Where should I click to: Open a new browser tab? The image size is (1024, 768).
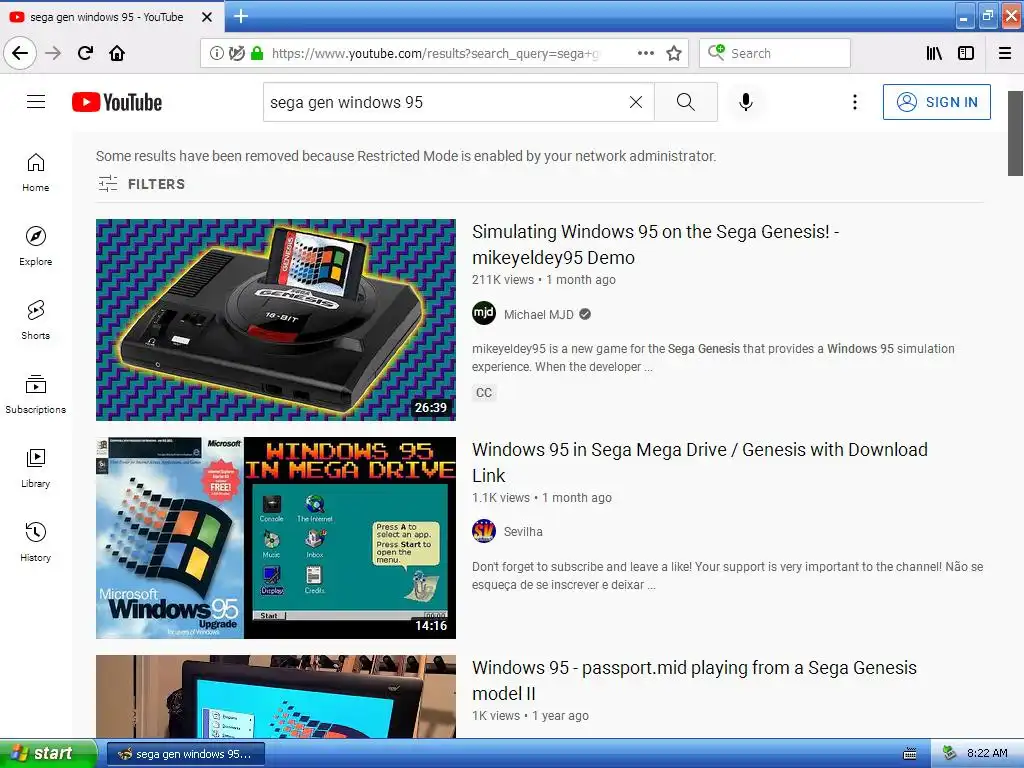(x=241, y=16)
